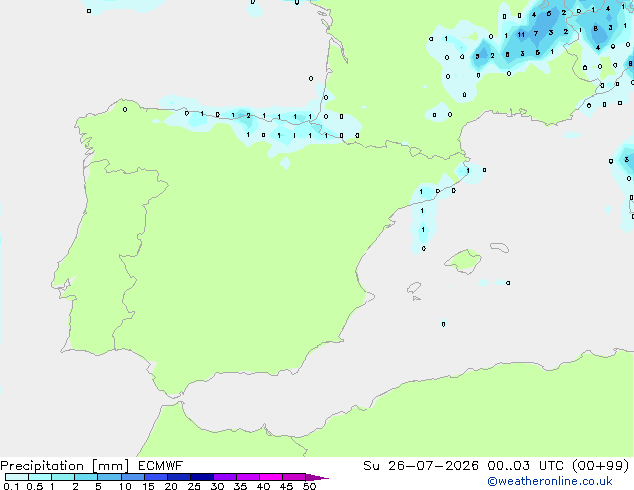This screenshot has width=634, height=490.
Task: Choose the 15–20 mm legend swatch
Action: pyautogui.click(x=155, y=477)
